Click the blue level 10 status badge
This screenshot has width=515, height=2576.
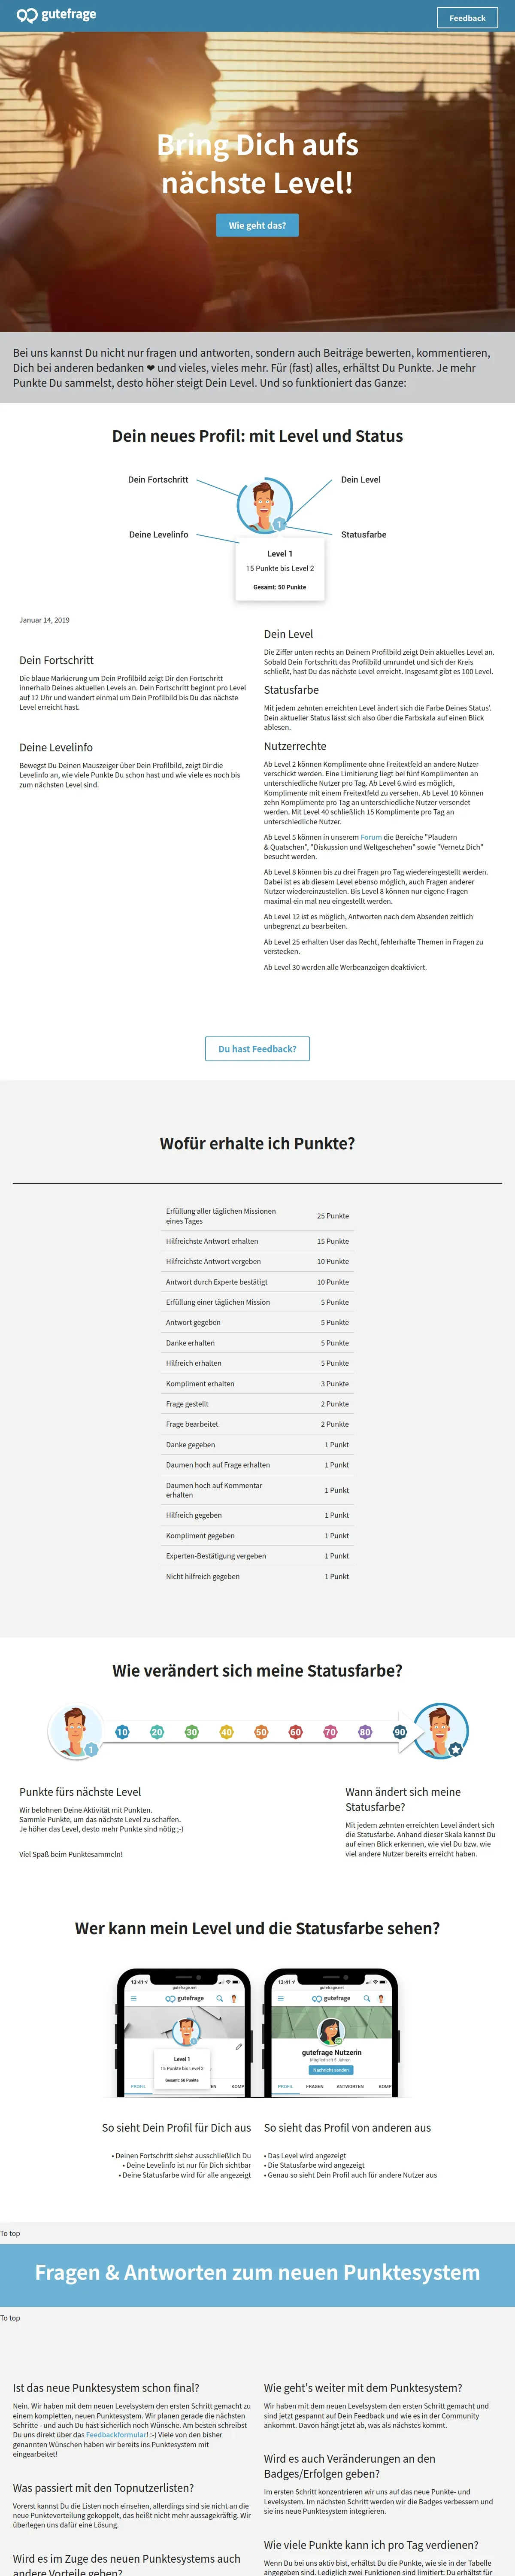(x=122, y=1731)
